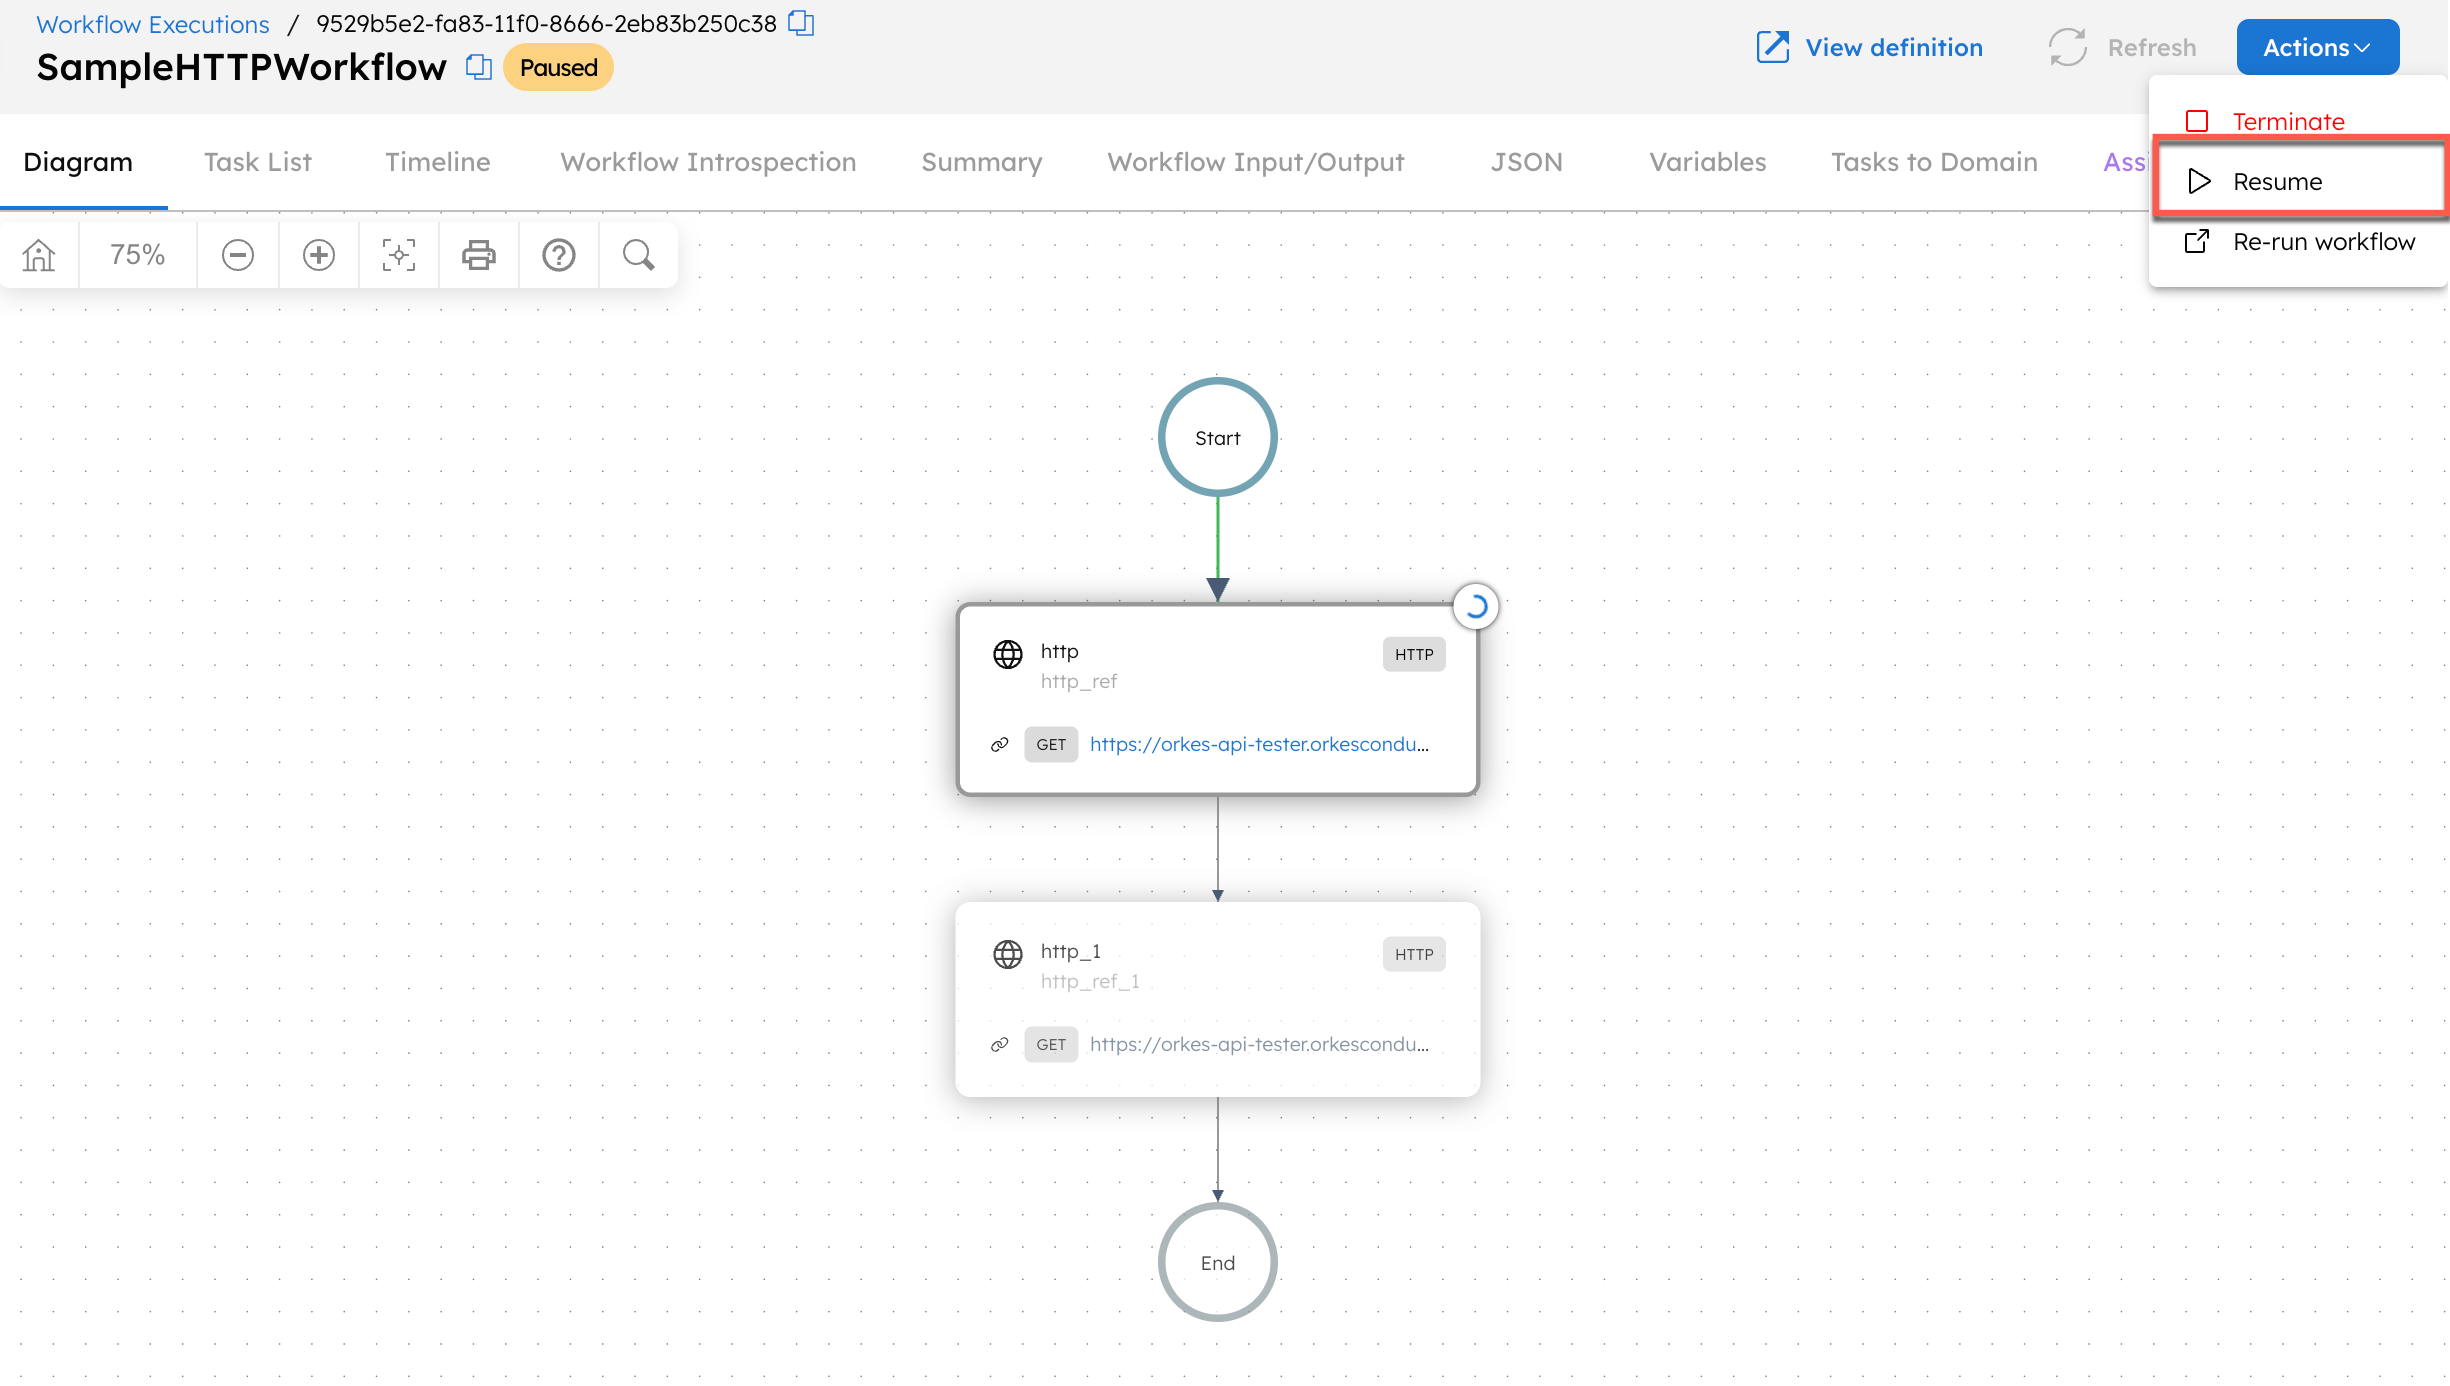The width and height of the screenshot is (2450, 1386).
Task: Switch to the Task List tab
Action: pos(257,161)
